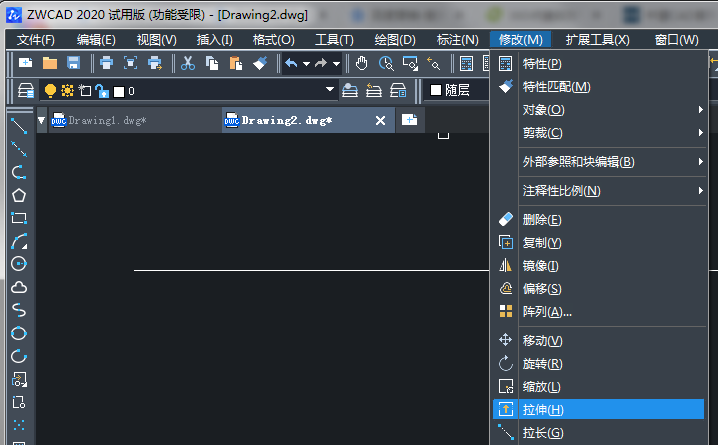
Task: Switch to the Drawing1.dwg tab
Action: point(106,120)
